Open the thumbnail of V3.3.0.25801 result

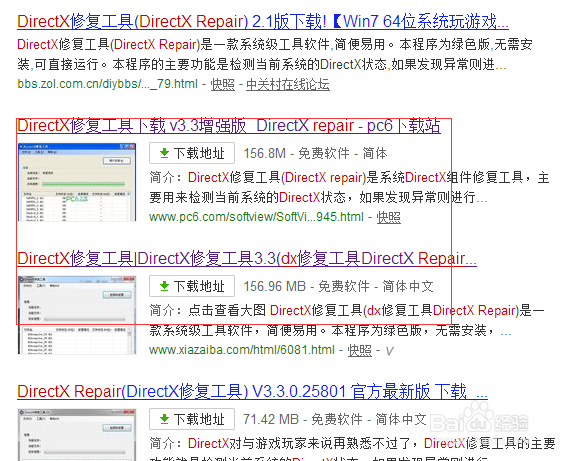click(77, 435)
